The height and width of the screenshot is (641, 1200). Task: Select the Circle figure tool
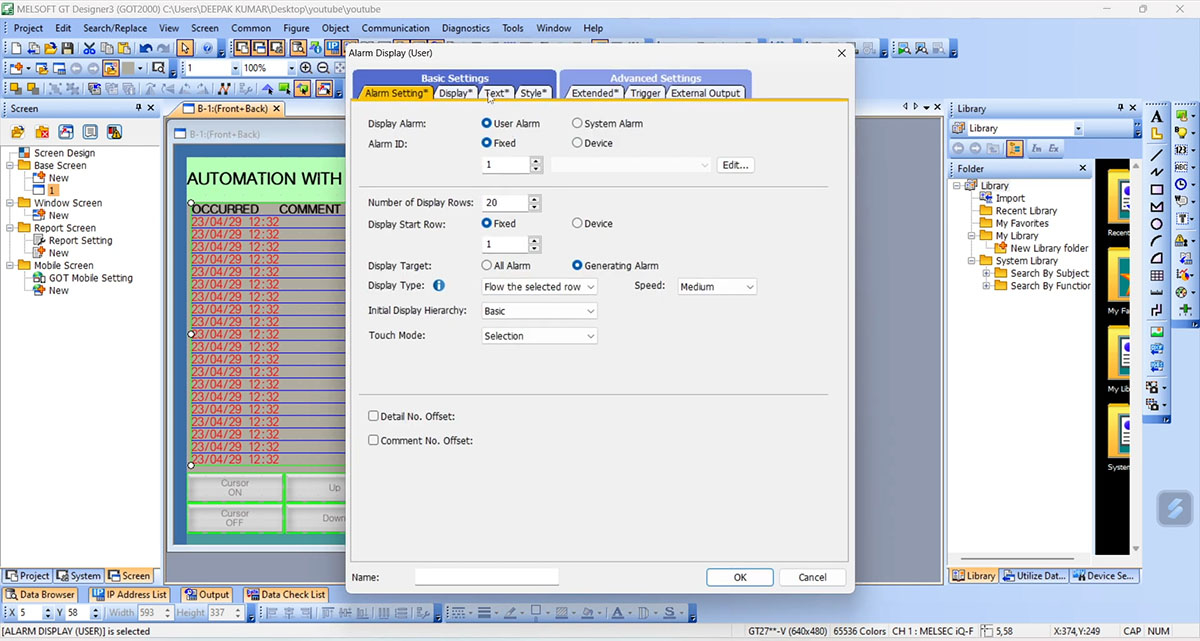pos(1157,224)
